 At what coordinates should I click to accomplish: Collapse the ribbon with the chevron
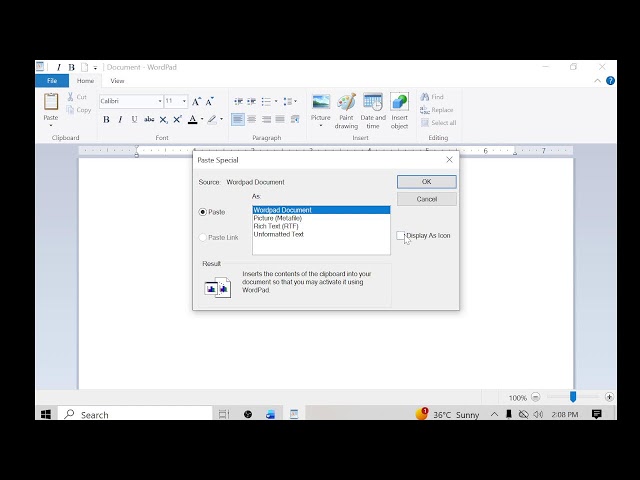tap(598, 81)
